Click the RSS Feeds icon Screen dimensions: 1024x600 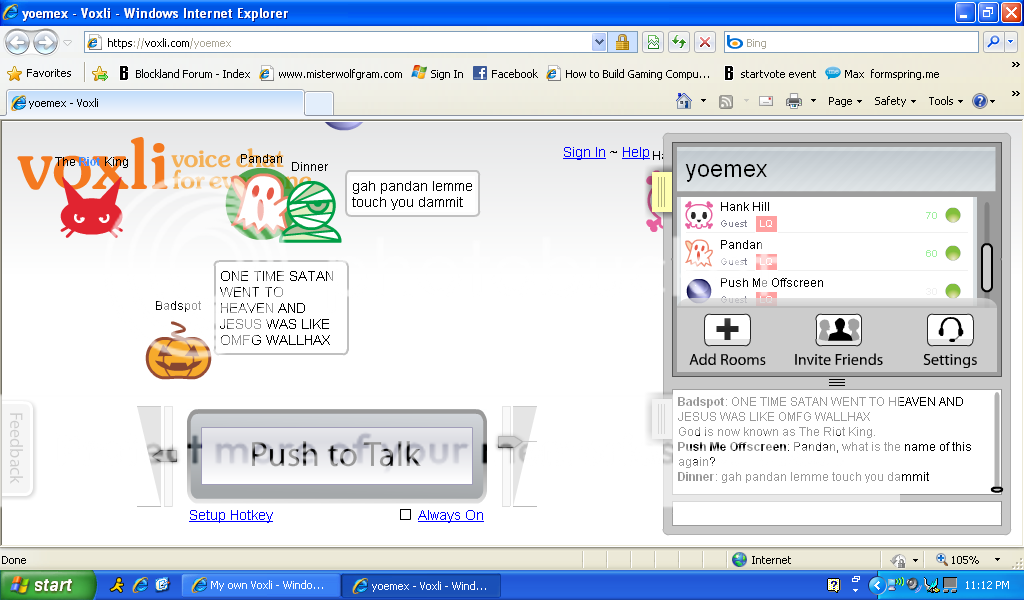click(726, 101)
